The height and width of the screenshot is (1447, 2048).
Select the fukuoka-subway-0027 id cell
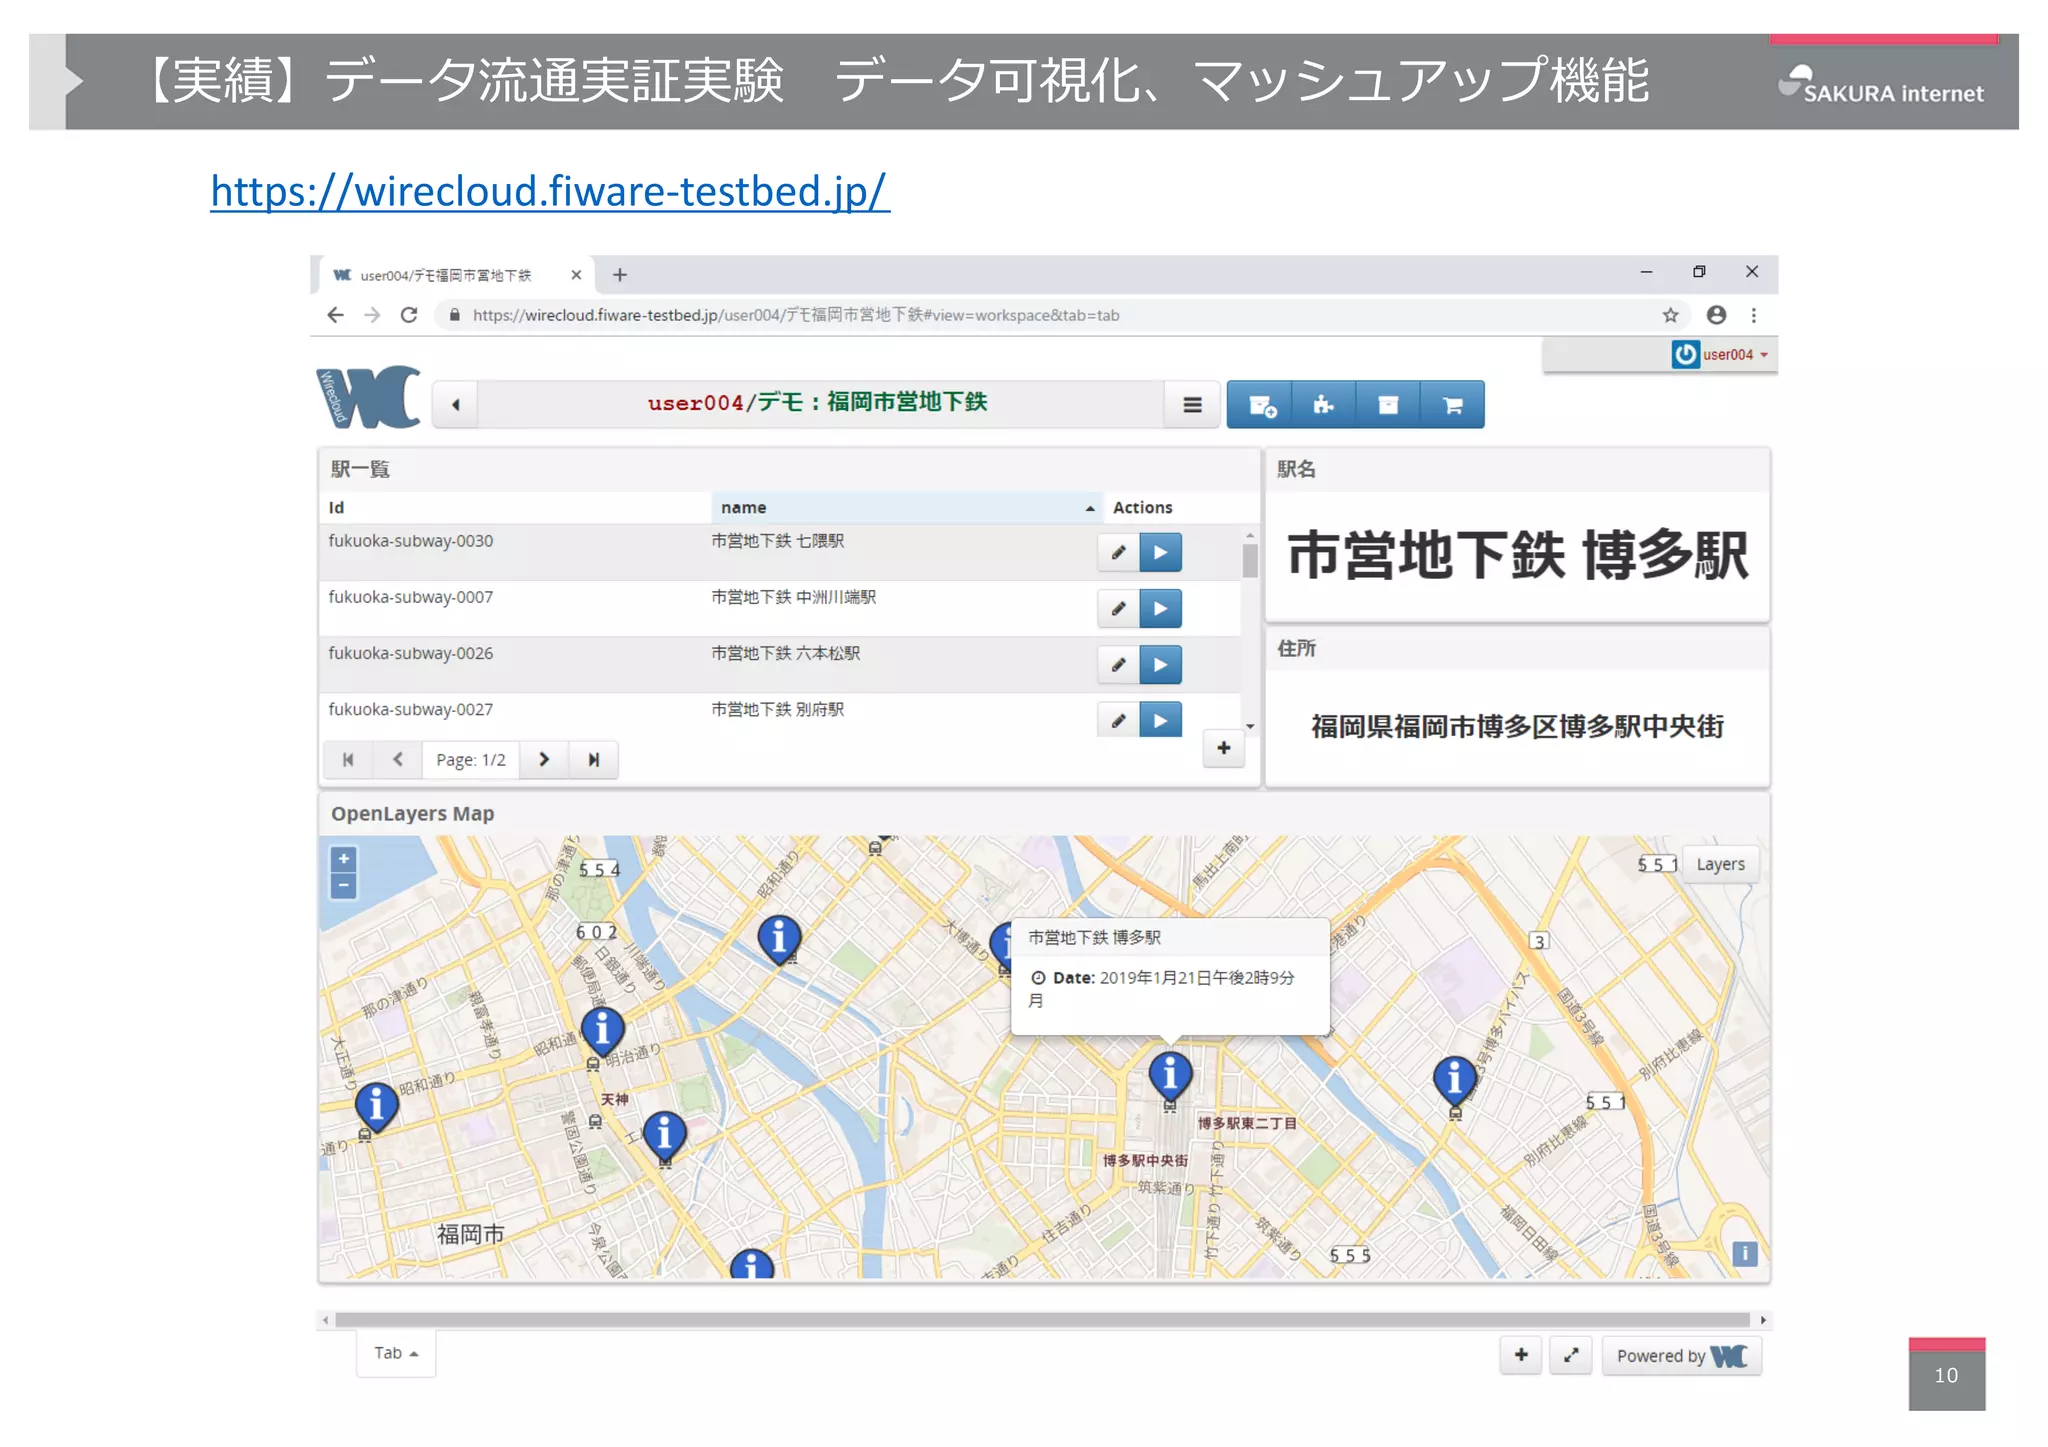(x=410, y=709)
